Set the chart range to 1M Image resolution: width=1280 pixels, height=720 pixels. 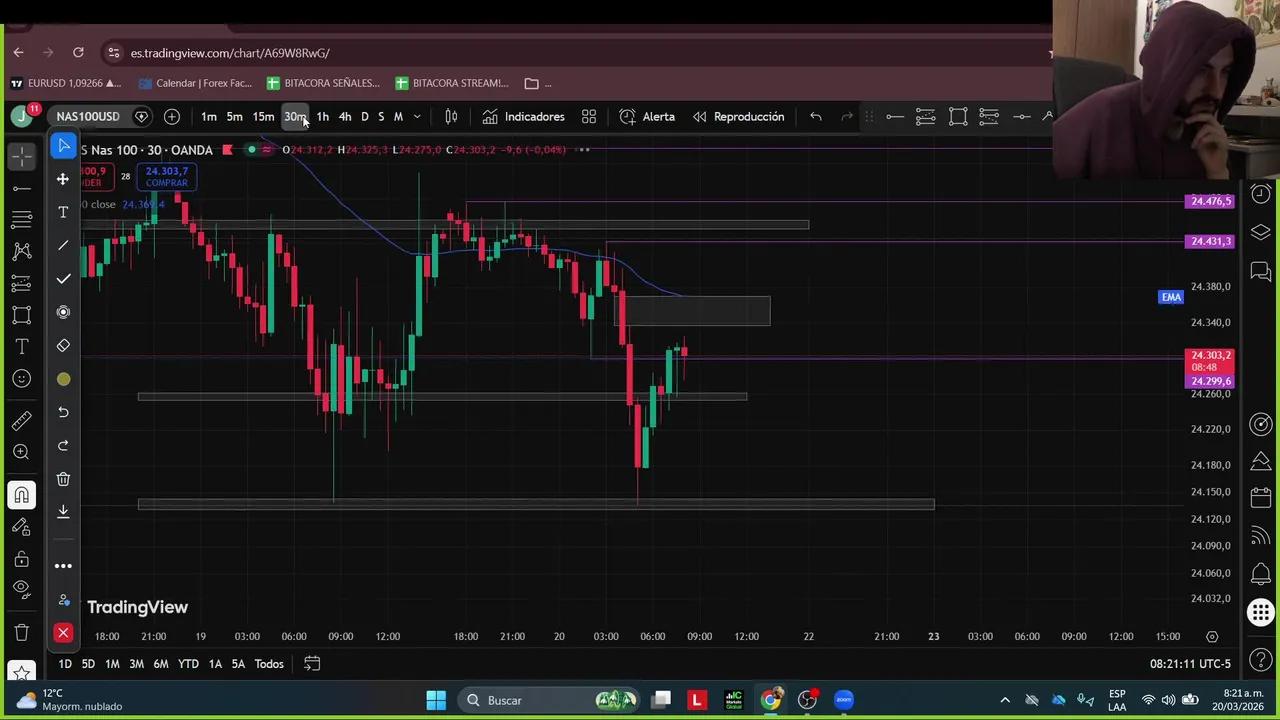112,664
